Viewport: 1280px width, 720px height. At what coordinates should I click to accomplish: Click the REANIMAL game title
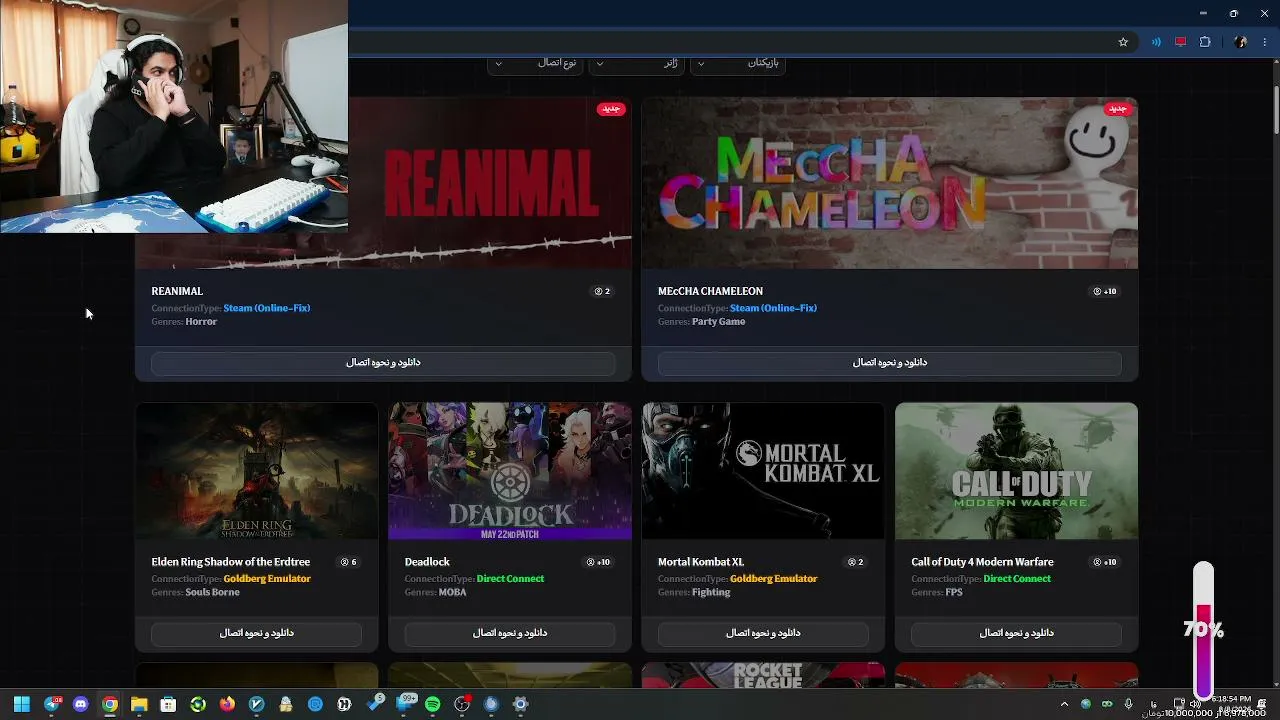coord(177,291)
